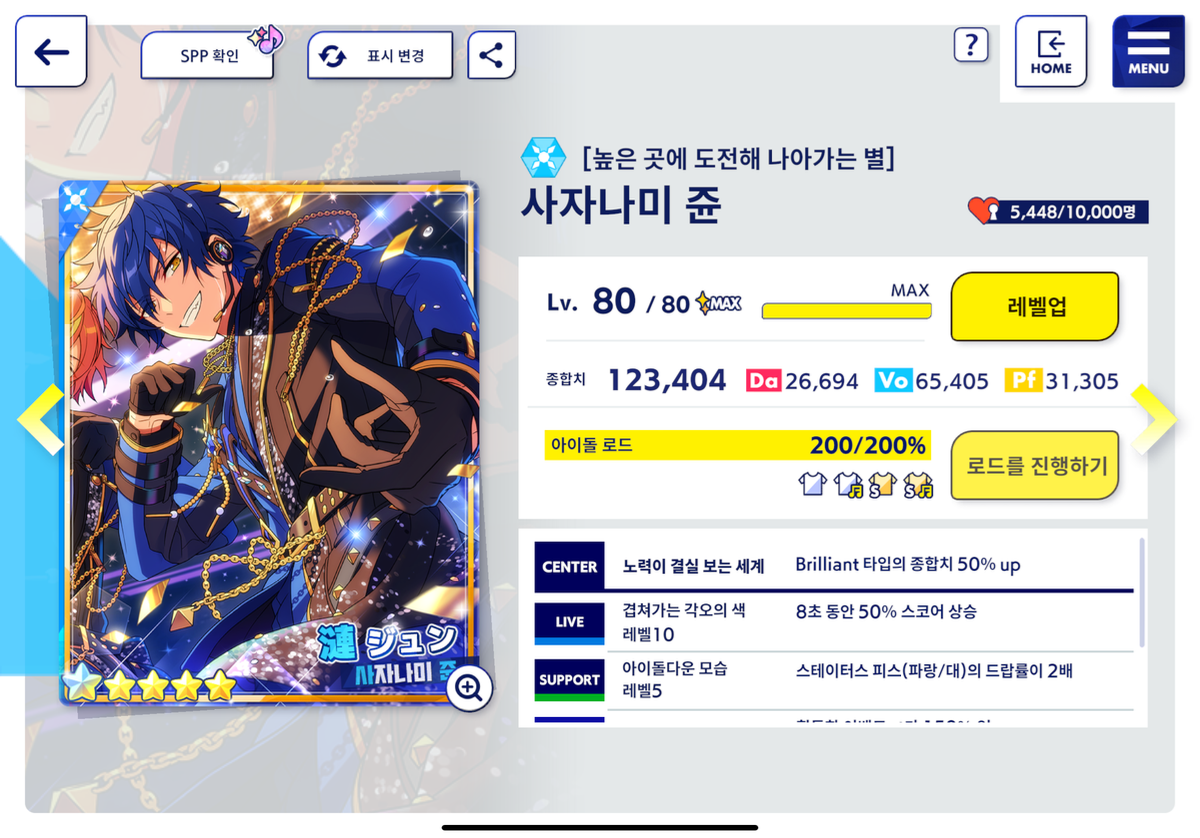This screenshot has height=838, width=1200.
Task: Show previous card with left yellow arrow
Action: coord(41,420)
